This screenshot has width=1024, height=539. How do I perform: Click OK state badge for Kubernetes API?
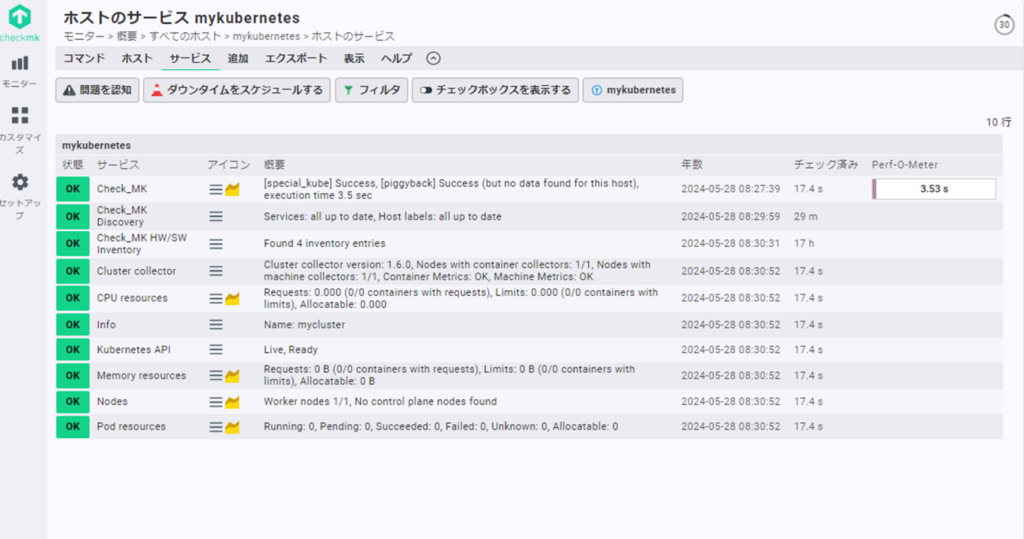point(72,350)
